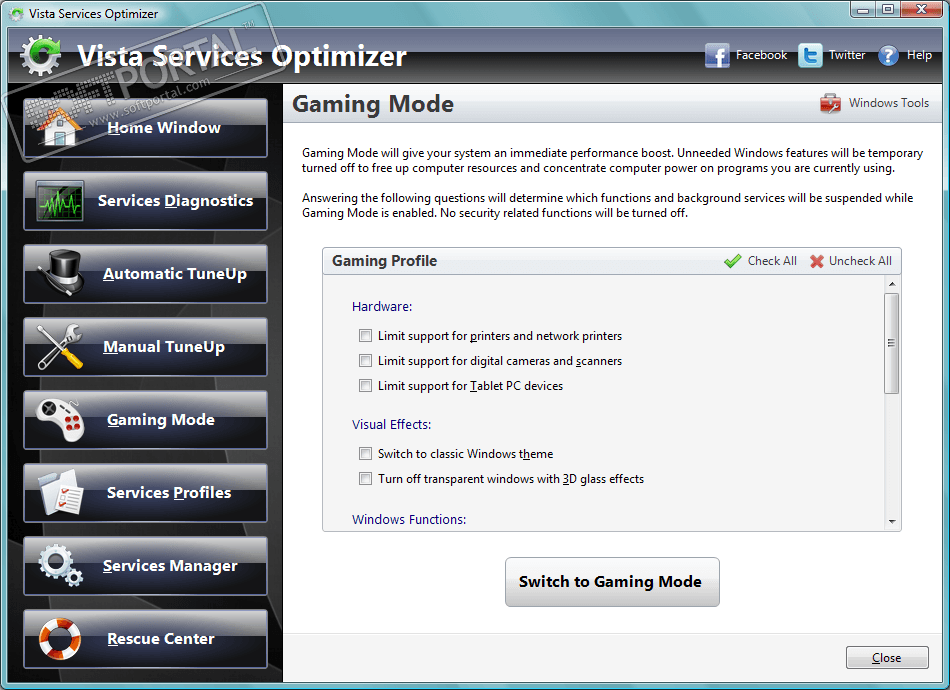950x690 pixels.
Task: Click the Gaming Profile scrollbar thumb
Action: (x=891, y=343)
